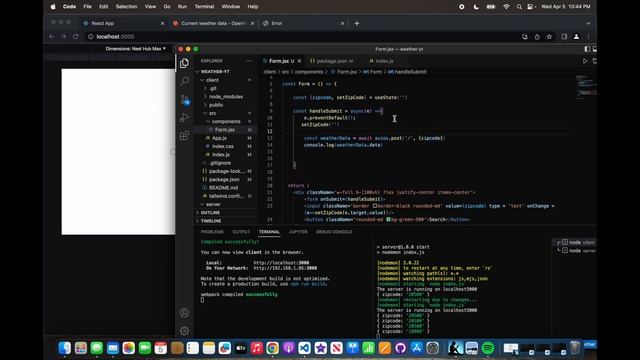Viewport: 640px width, 360px height.
Task: Click the components breadcrumb
Action: 309,72
